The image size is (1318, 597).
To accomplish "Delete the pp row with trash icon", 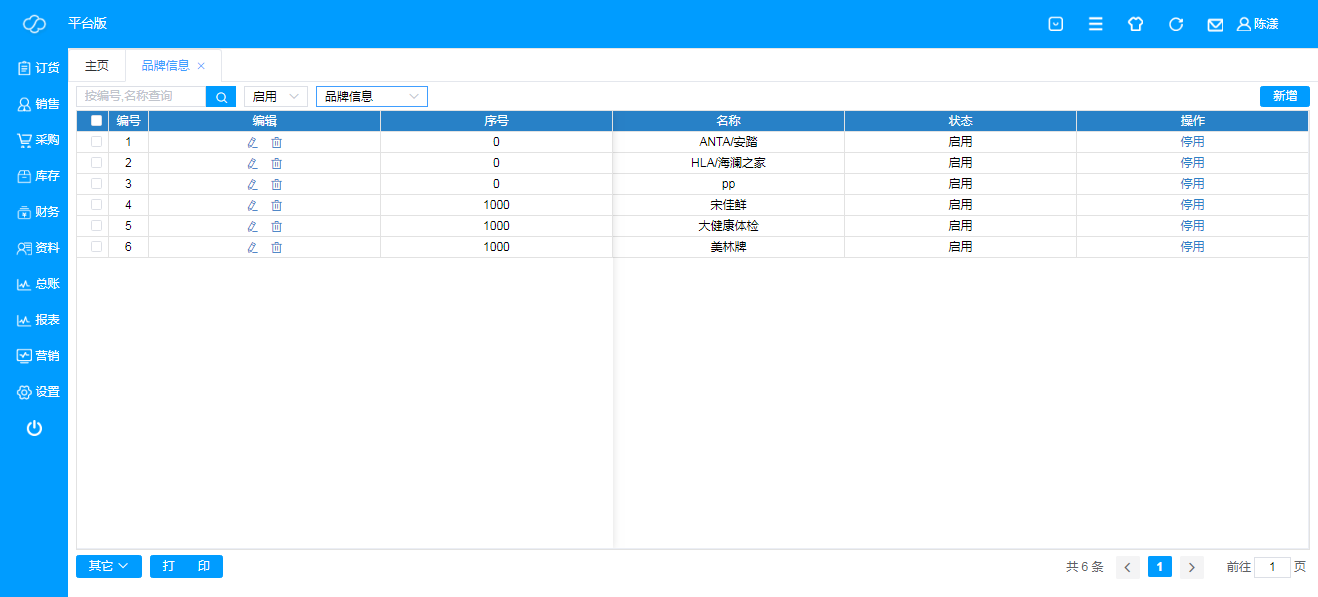I will [x=277, y=184].
